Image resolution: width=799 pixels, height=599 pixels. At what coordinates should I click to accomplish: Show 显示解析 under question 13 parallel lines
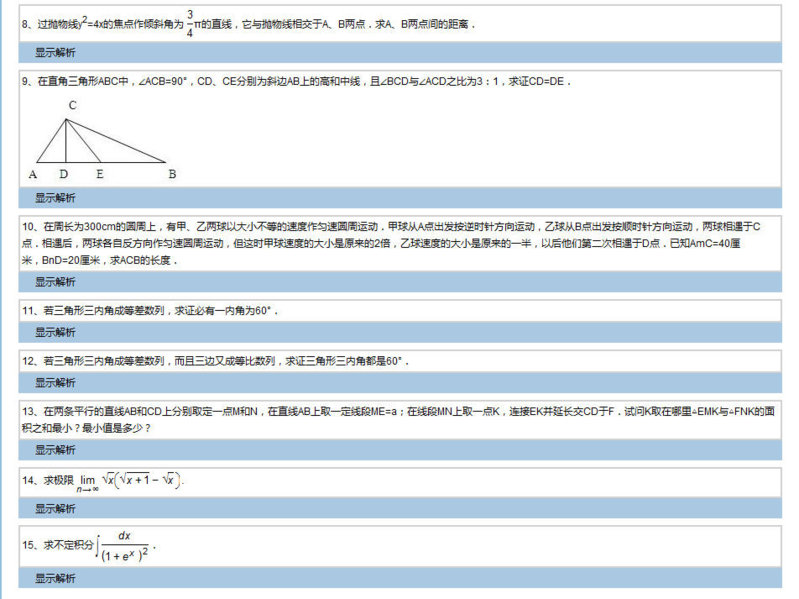pyautogui.click(x=55, y=450)
